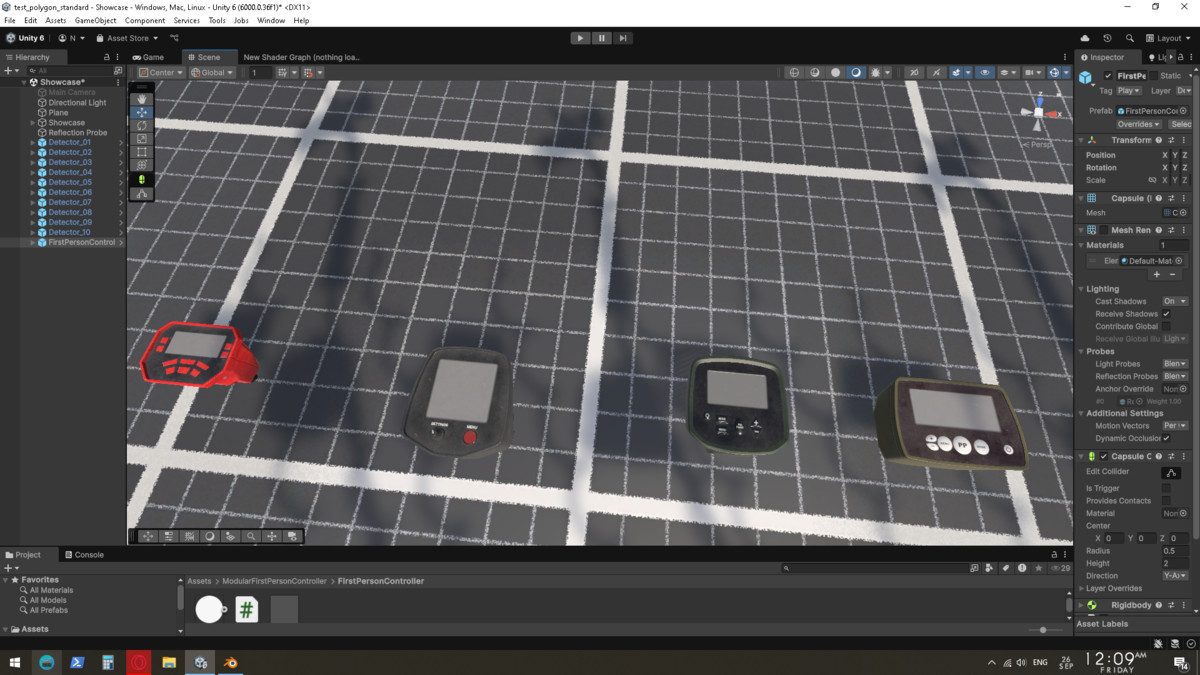Open the GameObject menu
Screen dimensions: 1200x675
click(x=95, y=20)
